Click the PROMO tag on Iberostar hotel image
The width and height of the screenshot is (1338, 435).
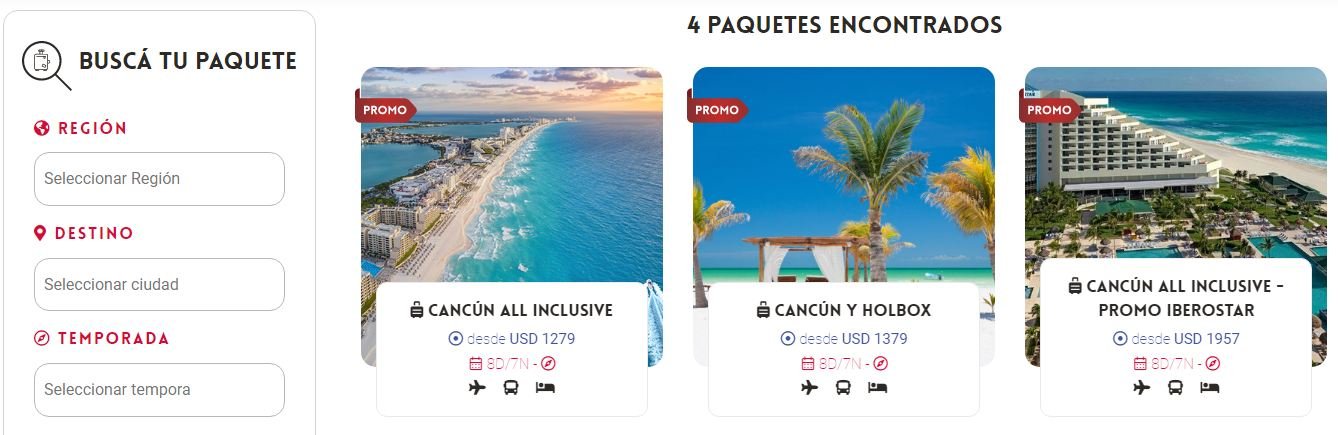1048,110
